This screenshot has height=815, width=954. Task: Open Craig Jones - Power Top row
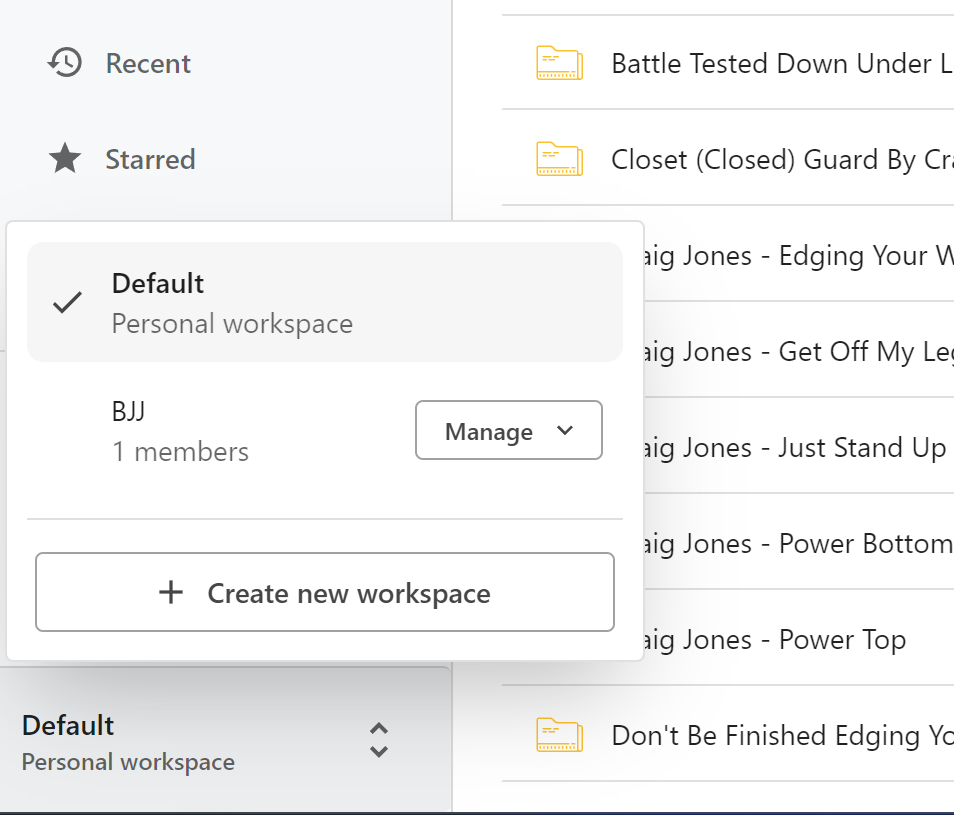(x=799, y=639)
